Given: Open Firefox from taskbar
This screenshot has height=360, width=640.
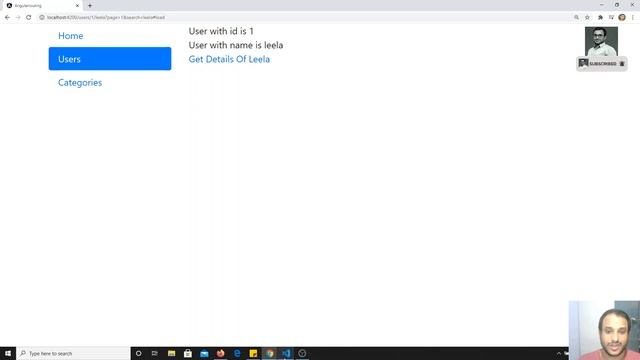Looking at the screenshot, I should point(220,353).
